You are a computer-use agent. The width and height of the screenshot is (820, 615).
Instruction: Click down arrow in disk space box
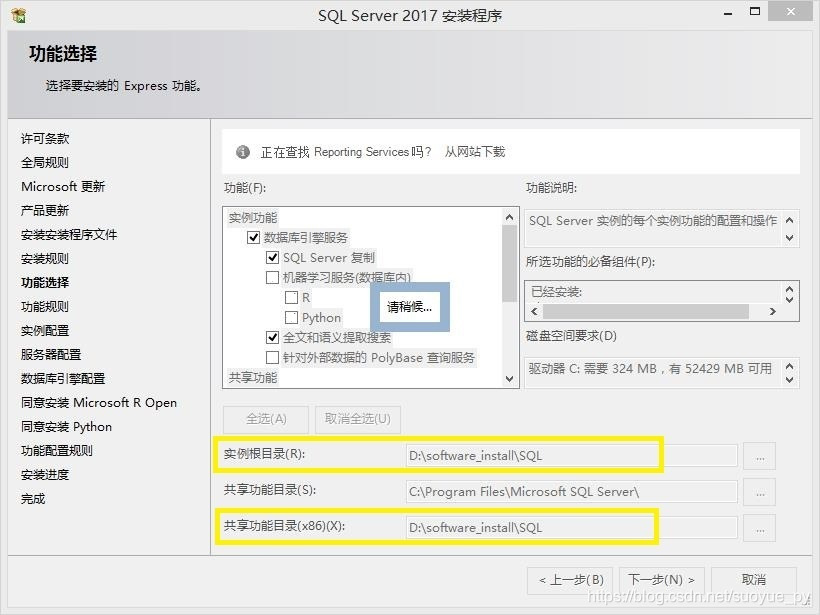(x=790, y=380)
